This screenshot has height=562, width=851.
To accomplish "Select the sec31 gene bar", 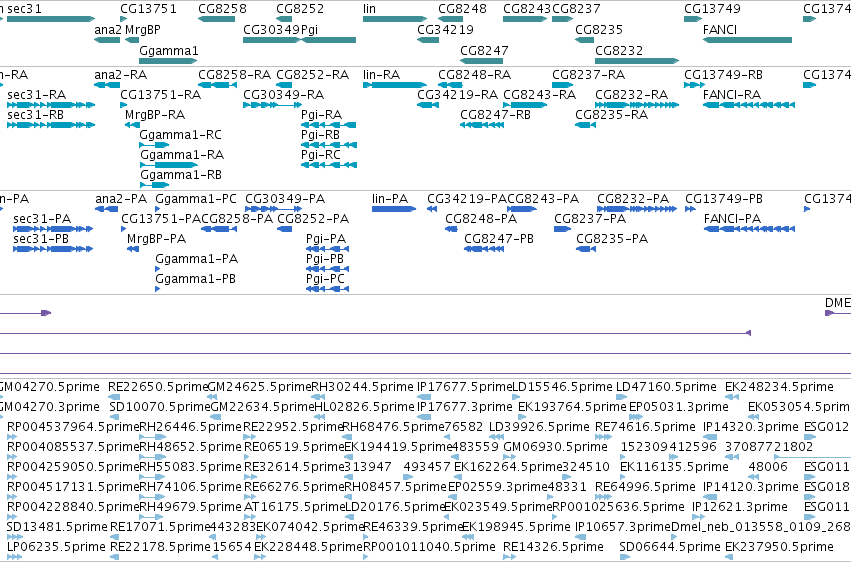I will [x=51, y=19].
